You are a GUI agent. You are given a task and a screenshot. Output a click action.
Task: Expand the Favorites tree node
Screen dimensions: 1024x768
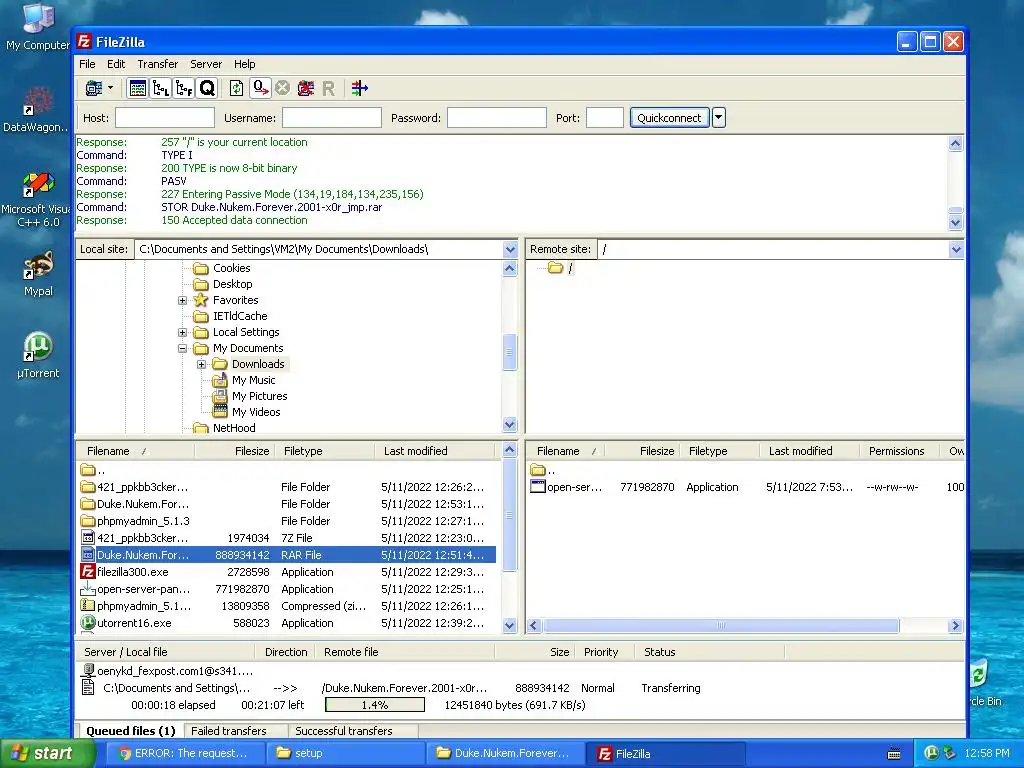click(182, 300)
